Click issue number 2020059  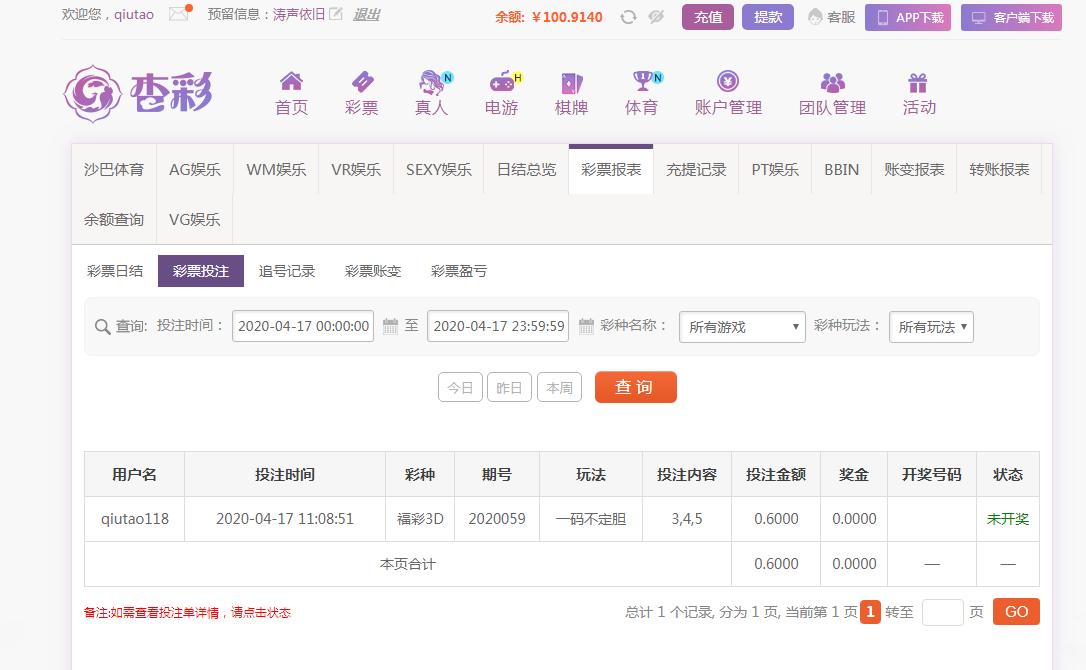tap(497, 519)
